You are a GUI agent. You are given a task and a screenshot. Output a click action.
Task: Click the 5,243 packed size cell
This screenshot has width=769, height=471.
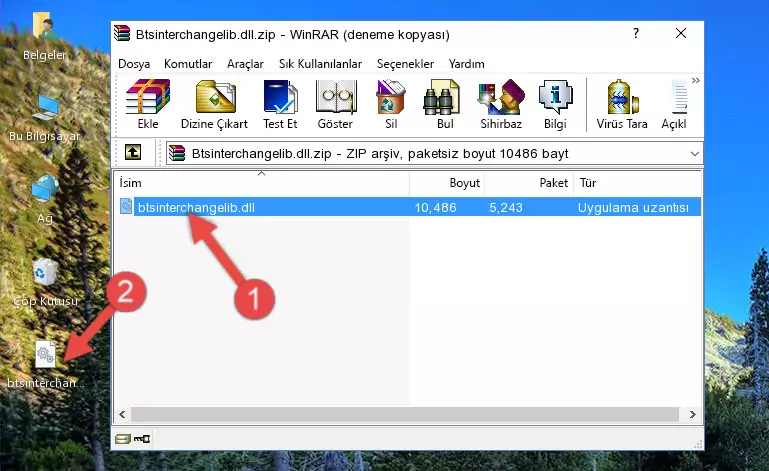click(x=506, y=208)
